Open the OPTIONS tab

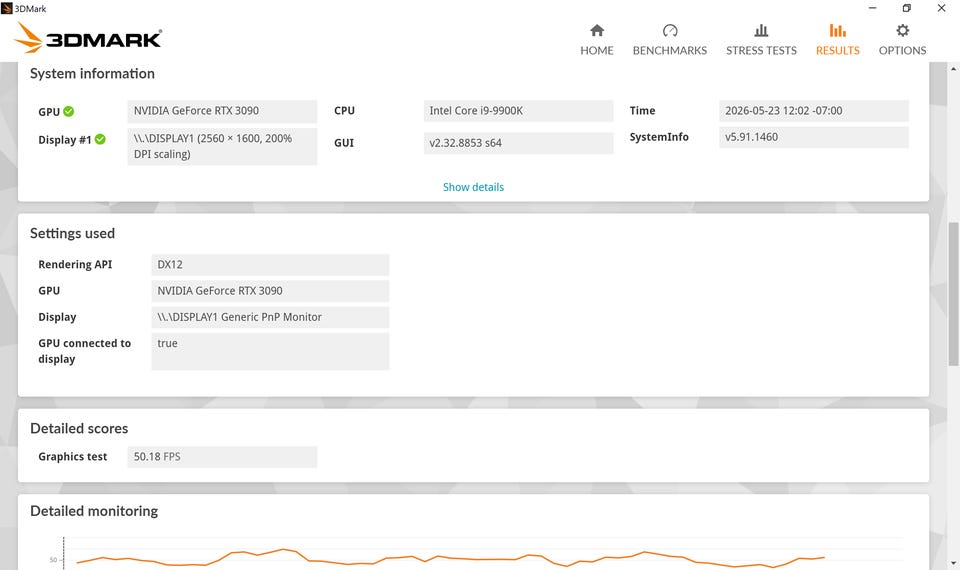pos(902,40)
